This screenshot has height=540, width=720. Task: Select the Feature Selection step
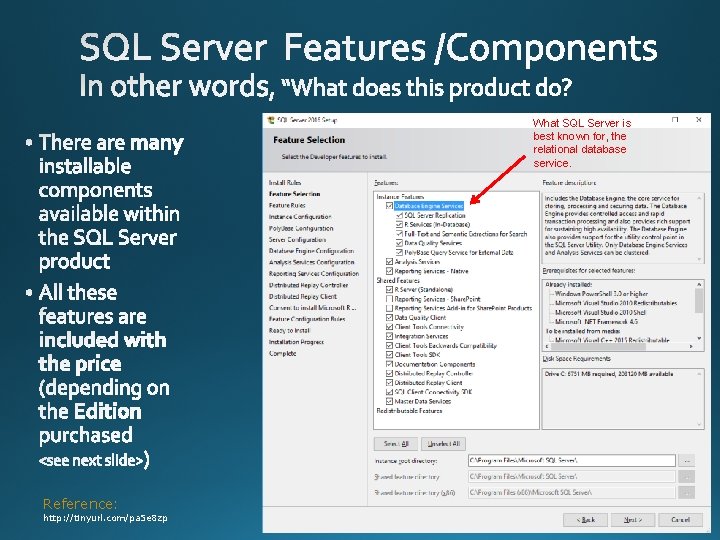pos(295,194)
